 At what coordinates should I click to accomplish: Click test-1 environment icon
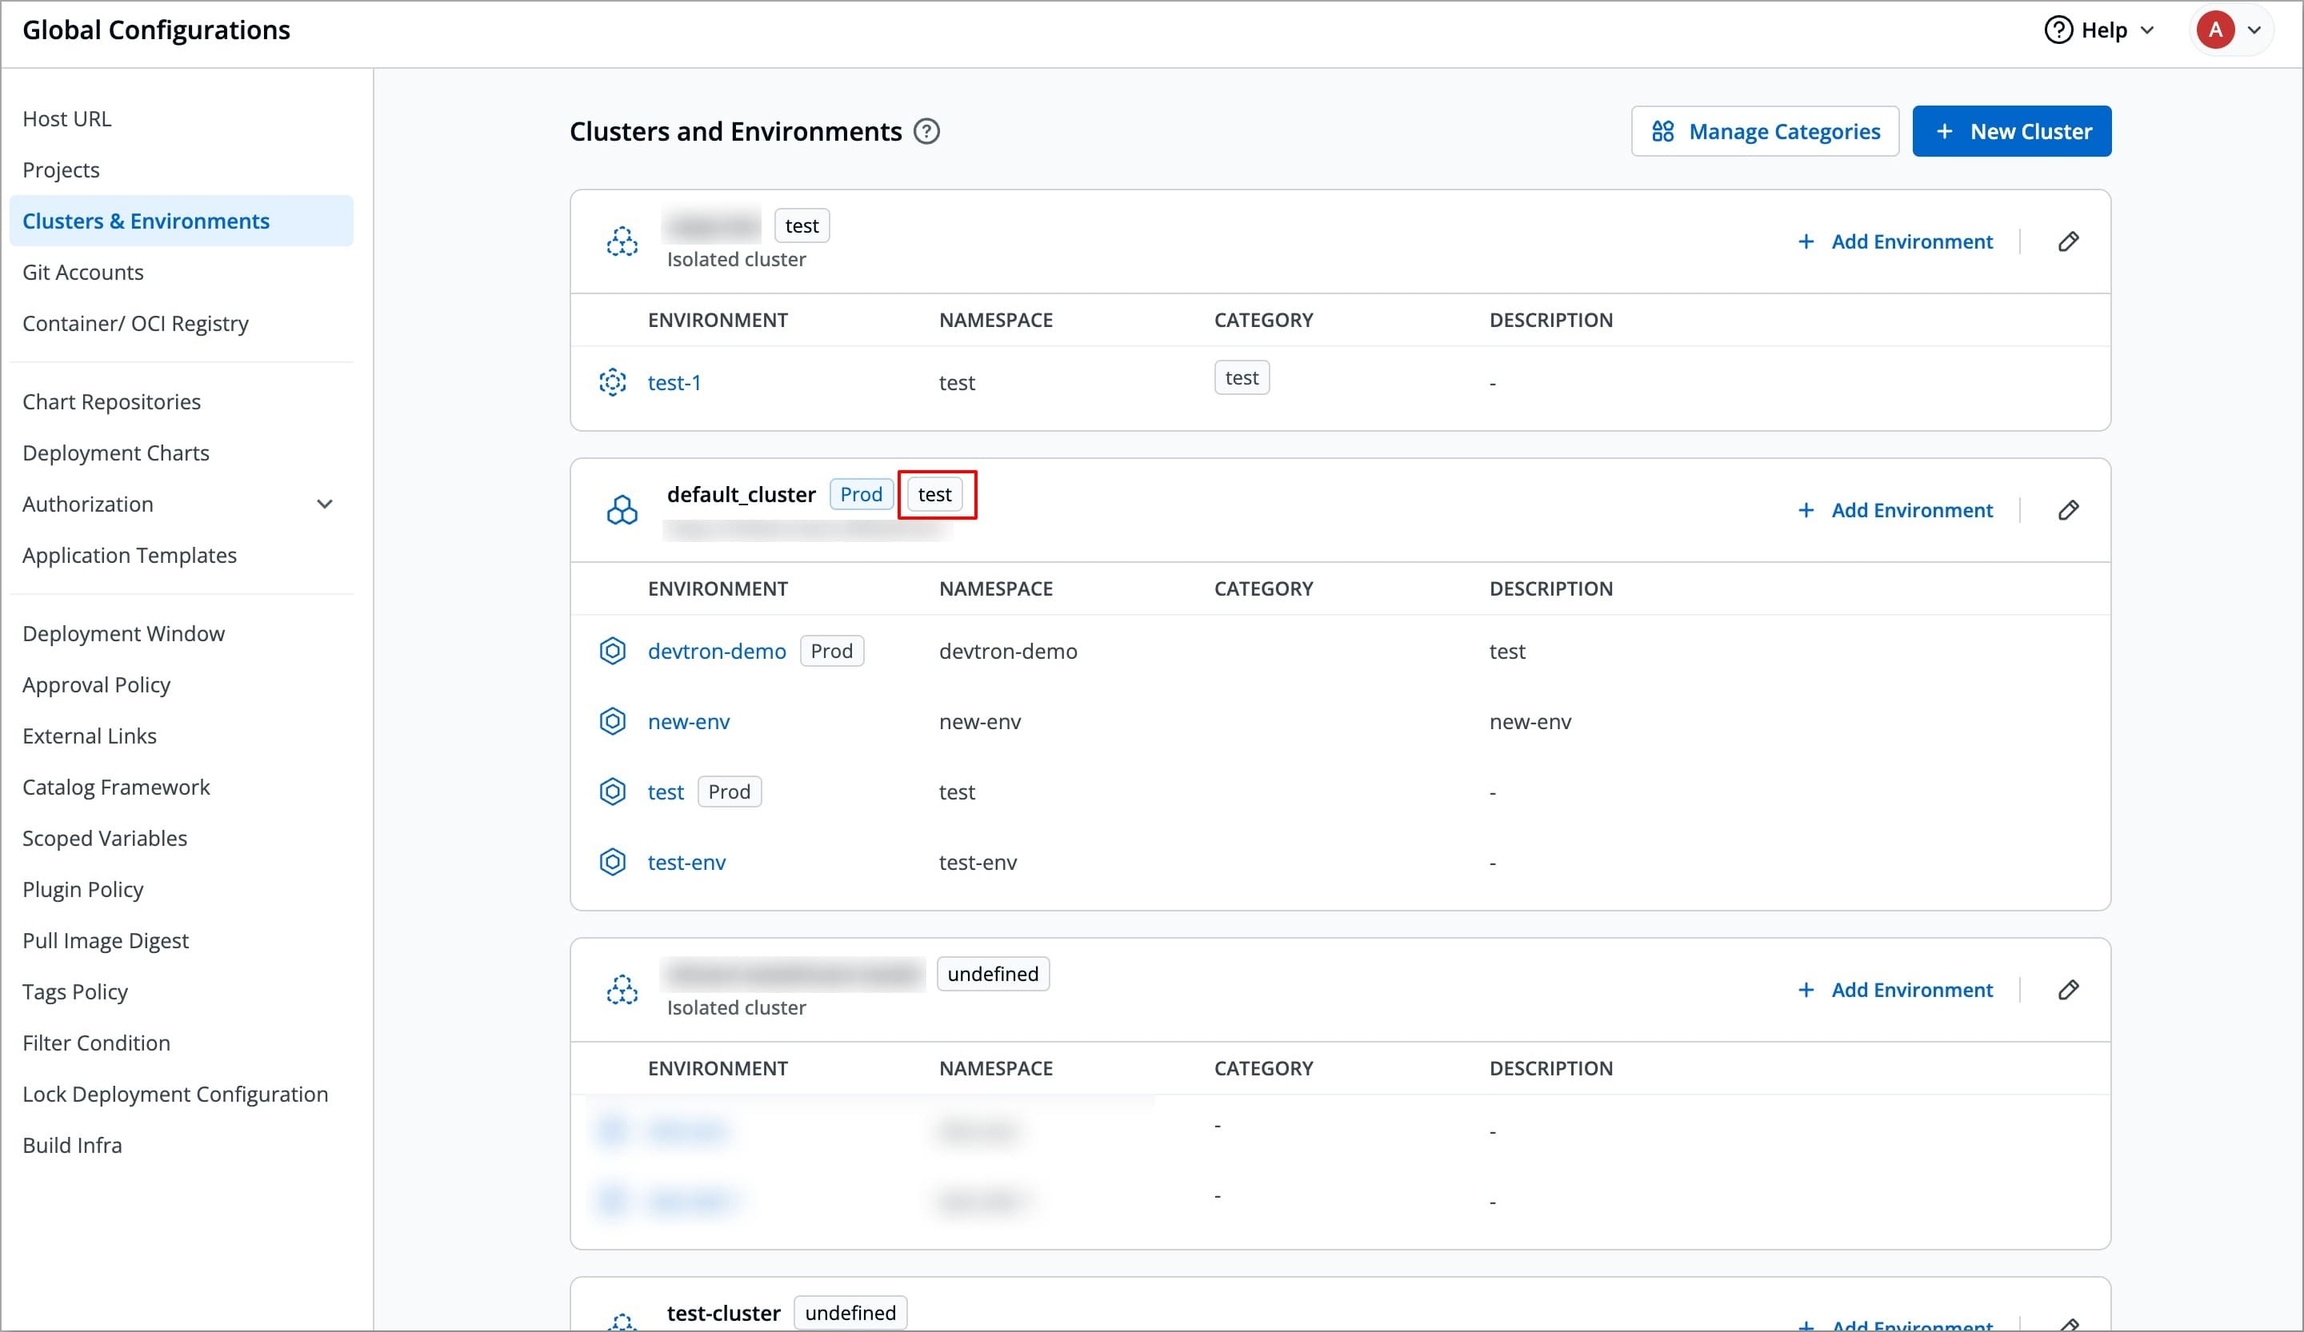tap(612, 382)
